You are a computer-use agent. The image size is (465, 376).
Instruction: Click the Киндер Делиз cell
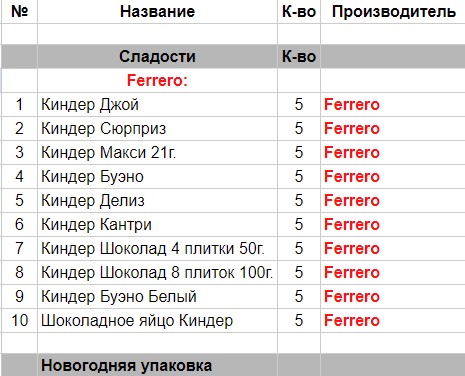tap(157, 200)
